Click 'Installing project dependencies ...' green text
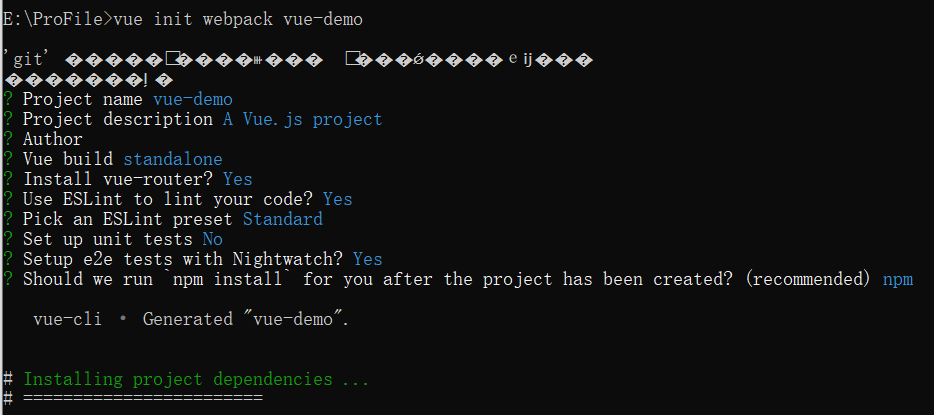The height and width of the screenshot is (415, 934). click(x=196, y=379)
